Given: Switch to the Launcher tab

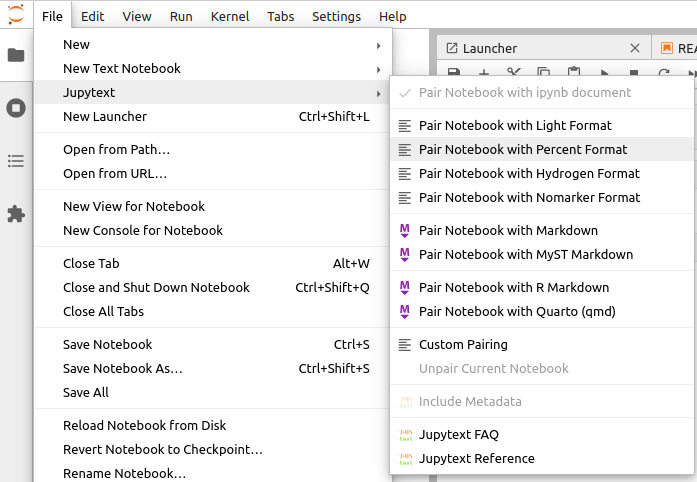Looking at the screenshot, I should (x=544, y=48).
